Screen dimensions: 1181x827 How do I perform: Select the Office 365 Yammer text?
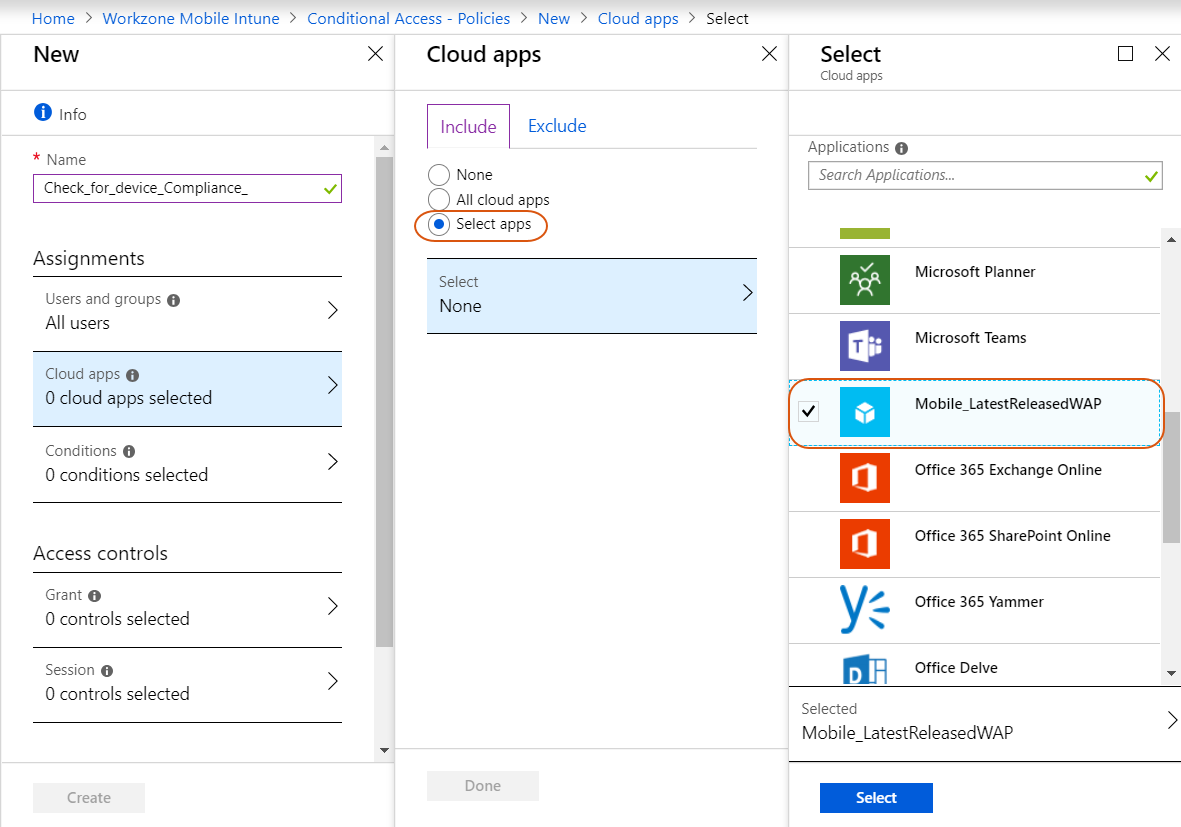tap(979, 602)
